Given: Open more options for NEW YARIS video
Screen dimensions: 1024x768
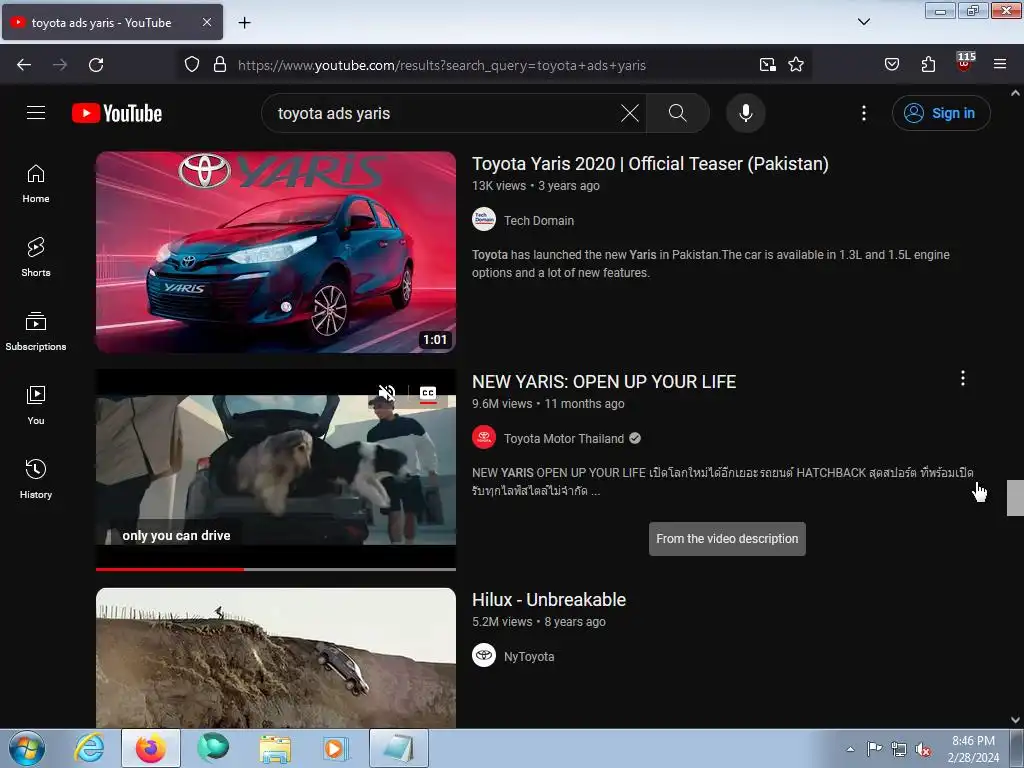Looking at the screenshot, I should [x=963, y=378].
